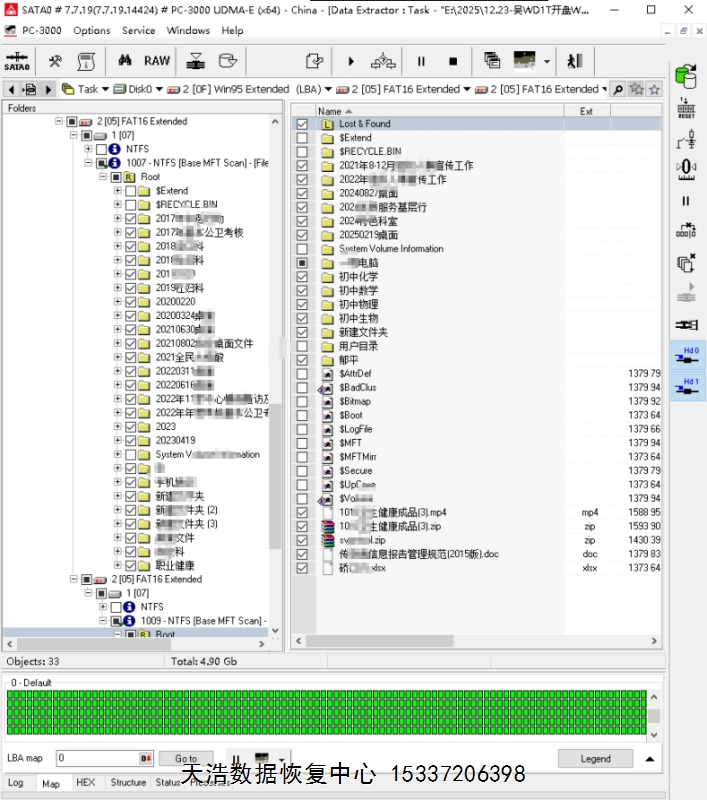Screen dimensions: 707x800
Task: Toggle the Lost & Found checkbox
Action: [x=302, y=124]
